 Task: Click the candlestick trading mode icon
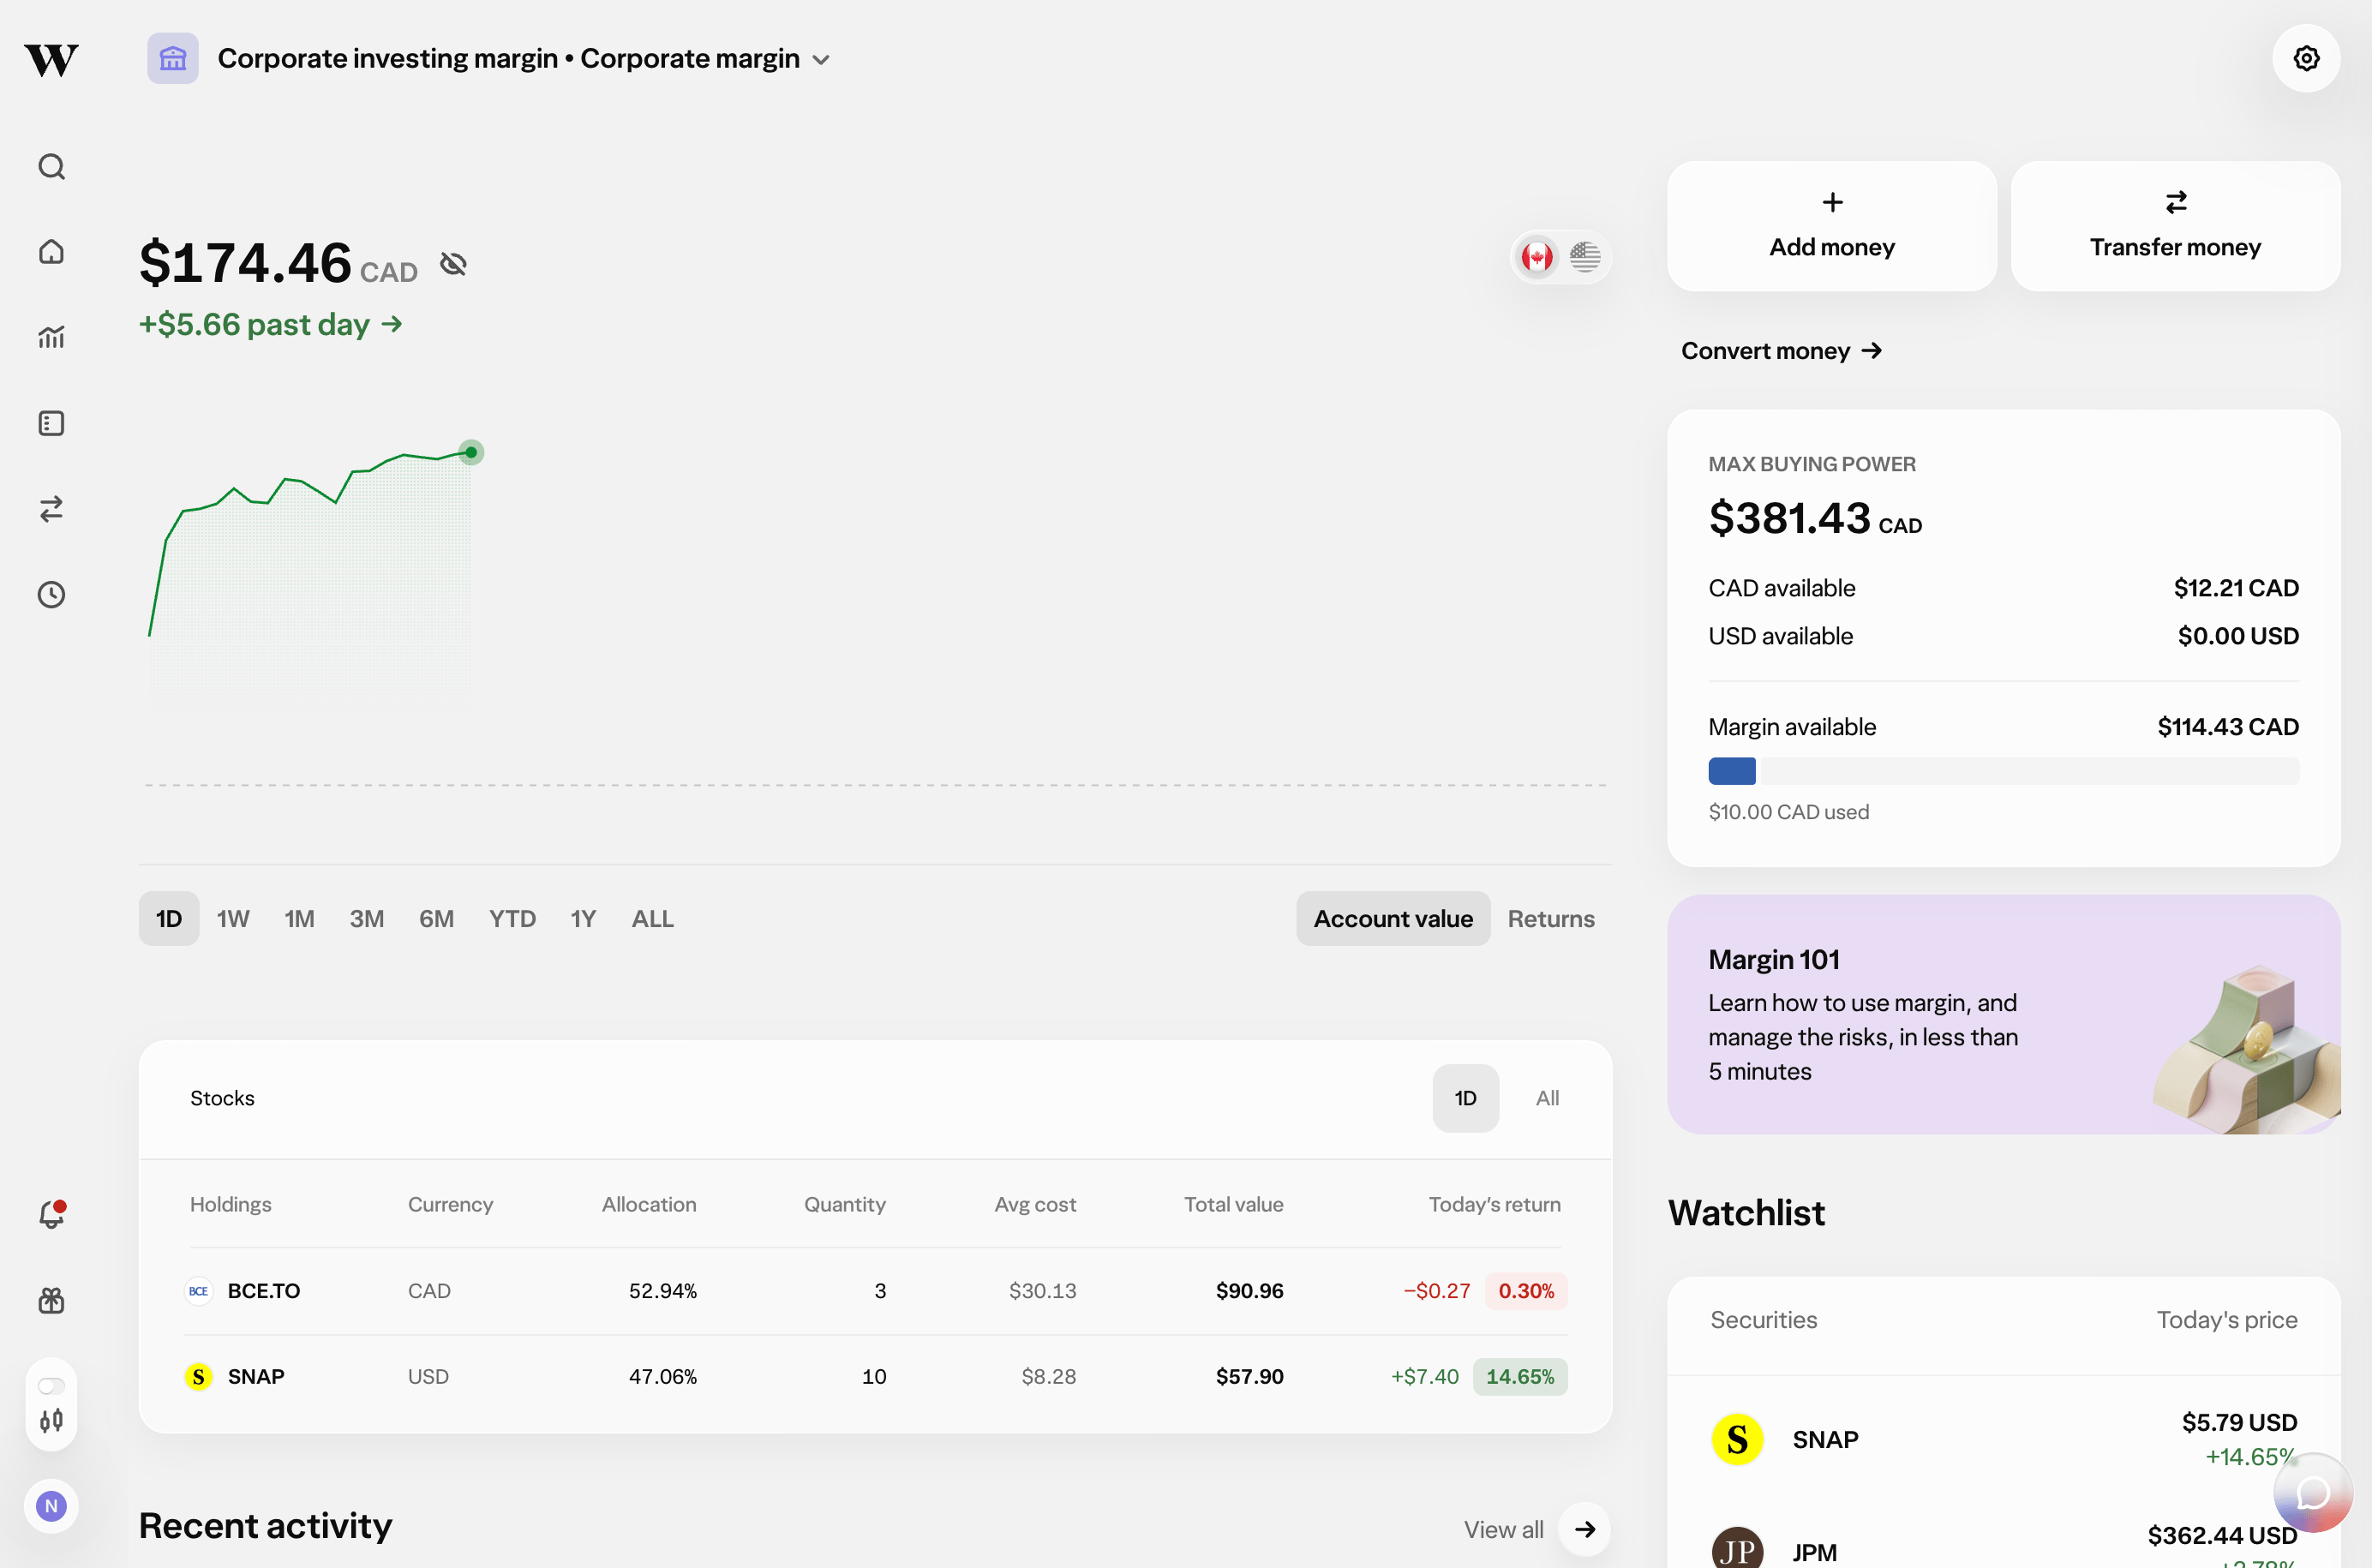point(51,1420)
